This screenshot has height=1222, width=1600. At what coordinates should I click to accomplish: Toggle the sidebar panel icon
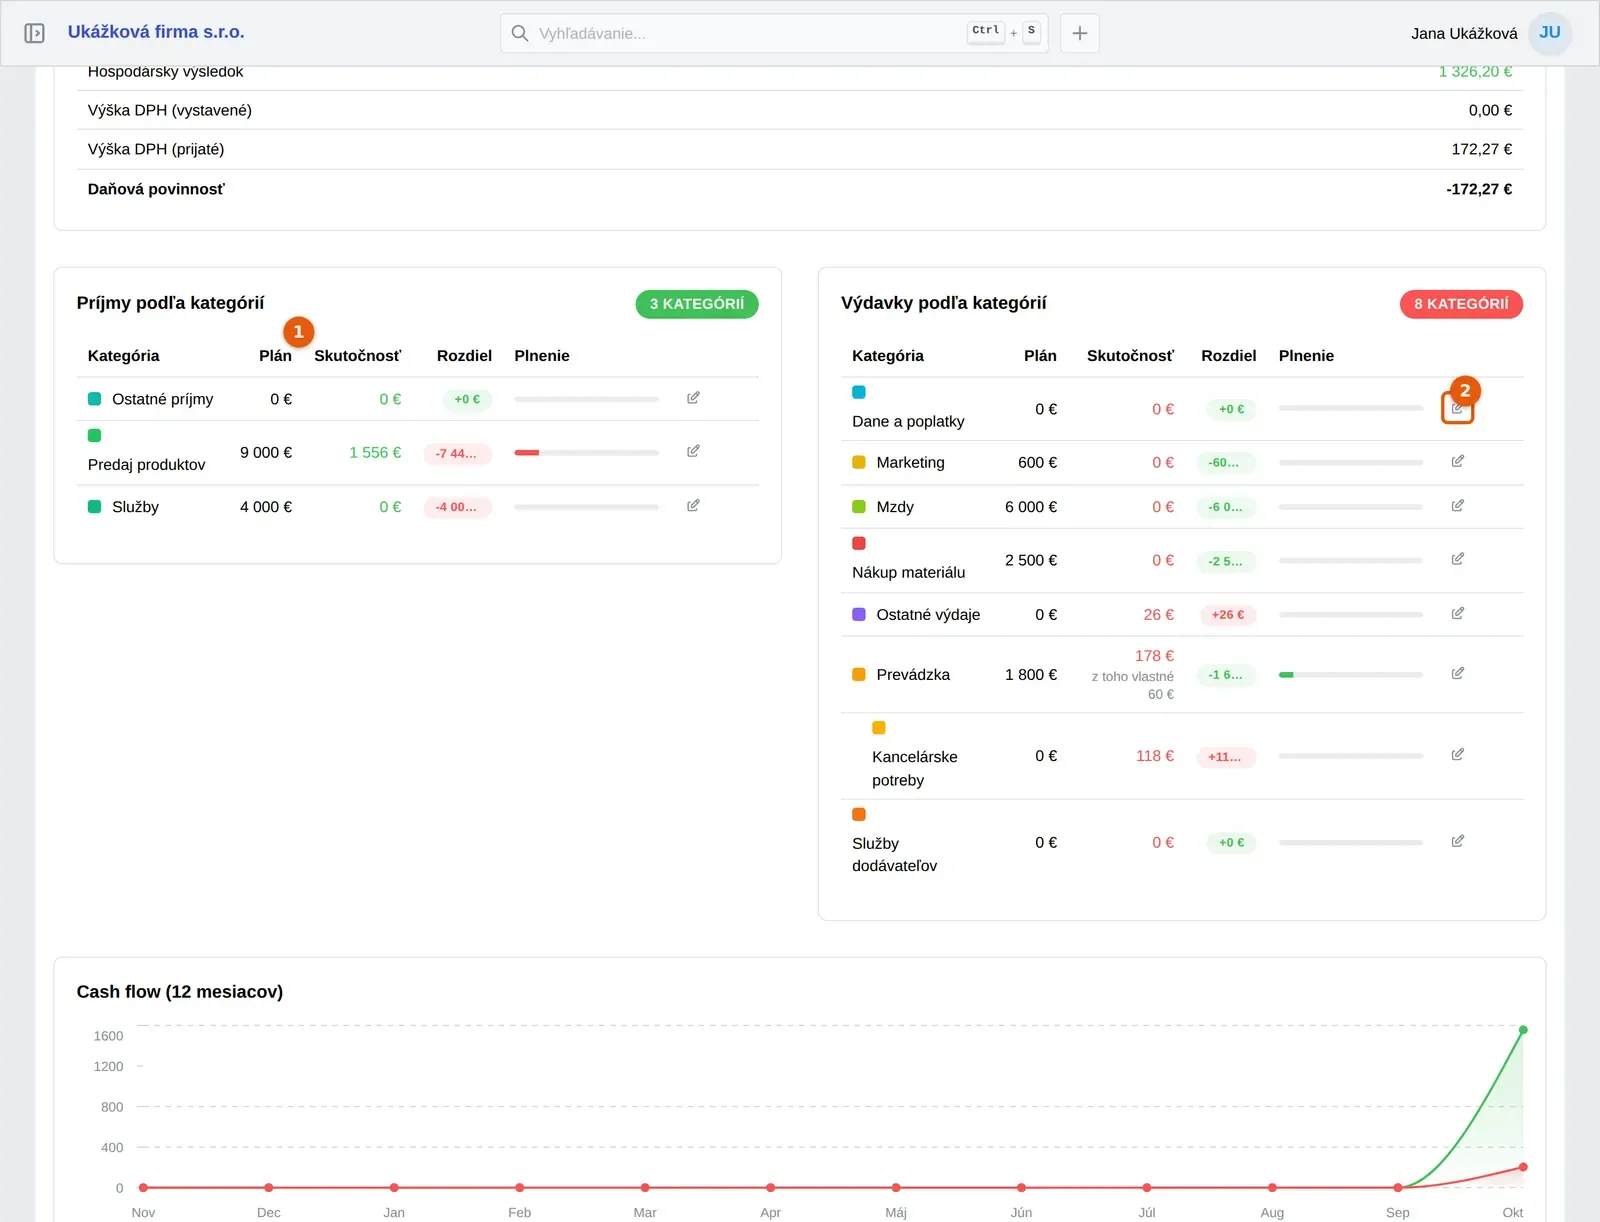(x=34, y=33)
